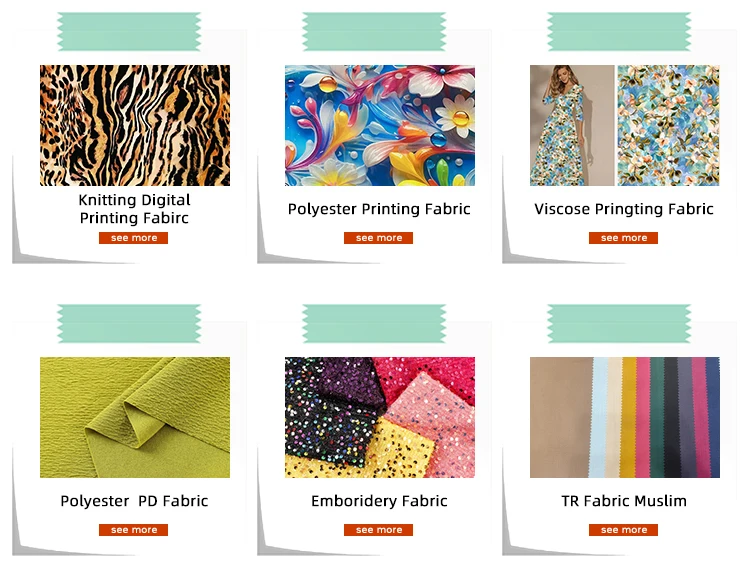See more Emboridery Fabric products
Viewport: 750px width, 577px height.
coord(378,530)
